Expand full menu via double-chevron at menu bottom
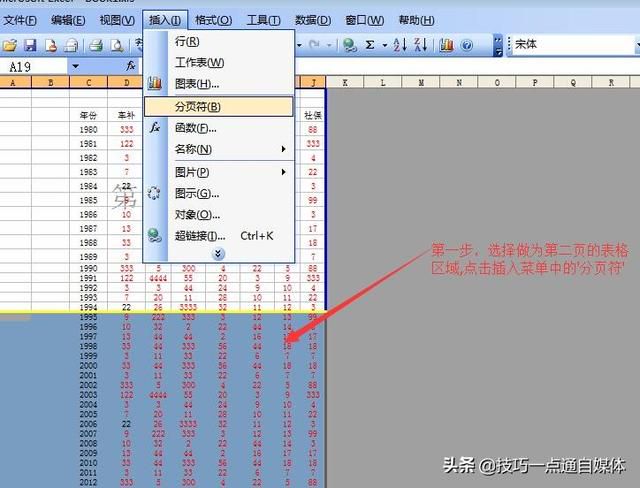The width and height of the screenshot is (640, 488). coord(218,254)
